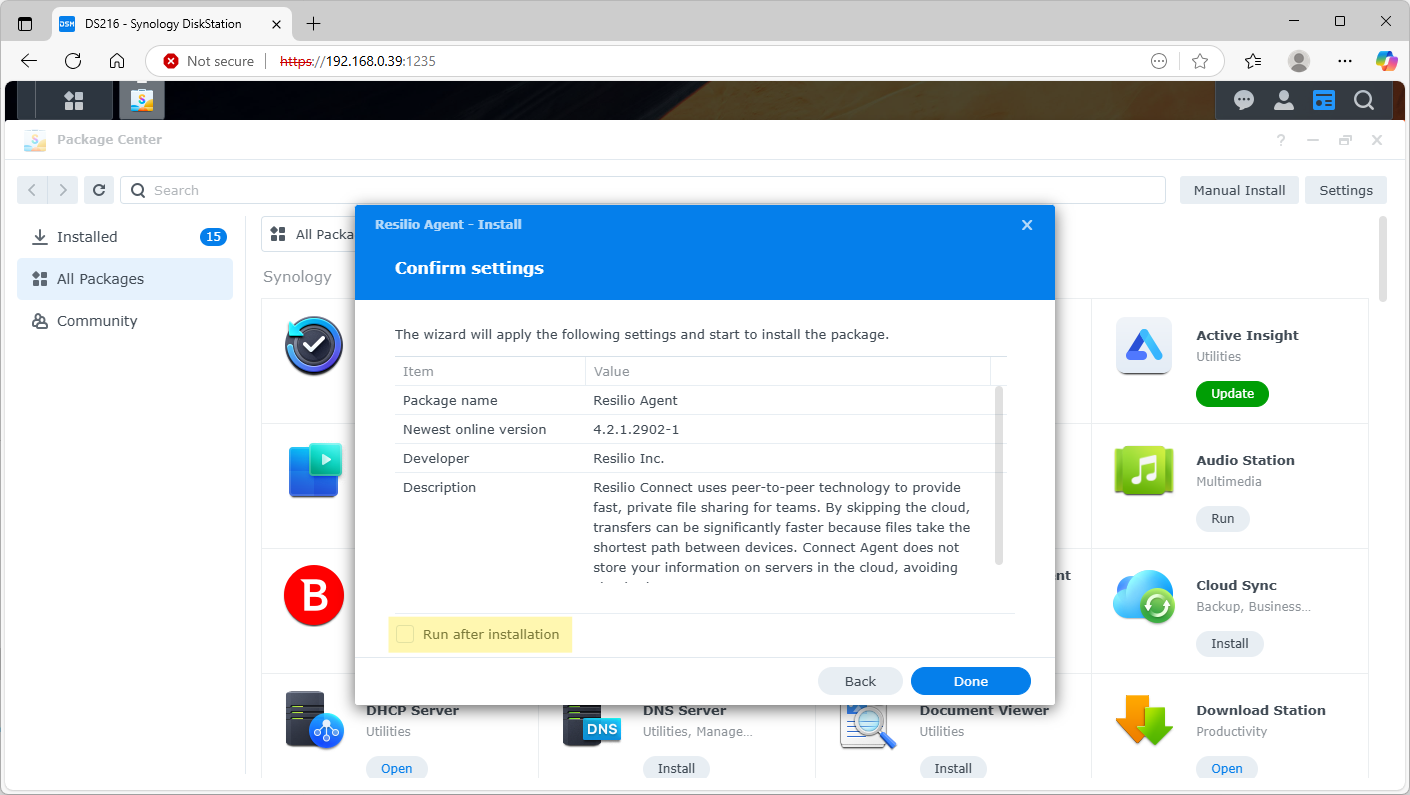This screenshot has height=795, width=1410.
Task: Open the browser Settings and more menu
Action: (1344, 61)
